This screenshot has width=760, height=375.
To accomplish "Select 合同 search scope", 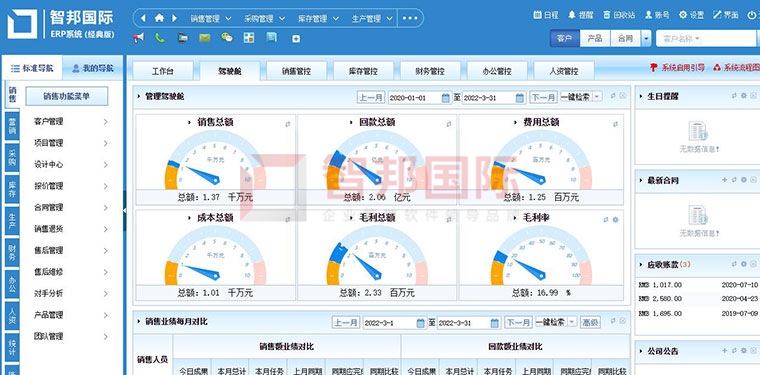I will tap(625, 38).
